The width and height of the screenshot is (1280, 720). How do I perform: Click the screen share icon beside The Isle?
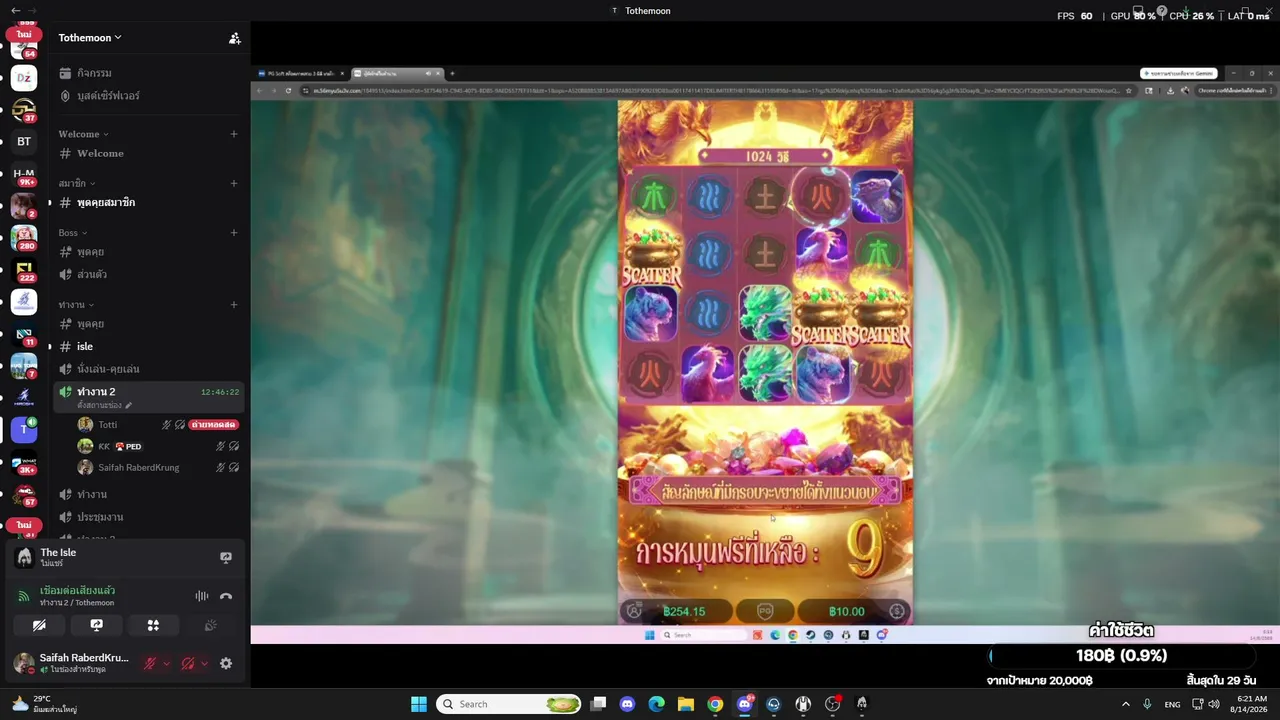click(226, 558)
